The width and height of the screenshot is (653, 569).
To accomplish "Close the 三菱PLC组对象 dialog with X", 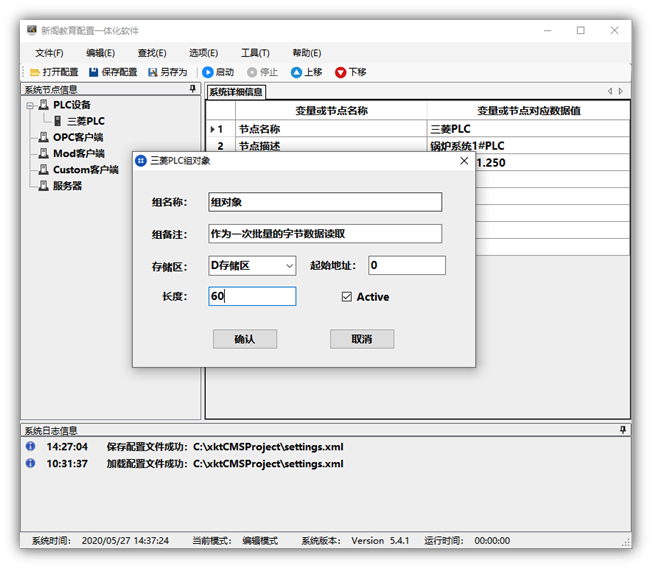I will pyautogui.click(x=464, y=161).
